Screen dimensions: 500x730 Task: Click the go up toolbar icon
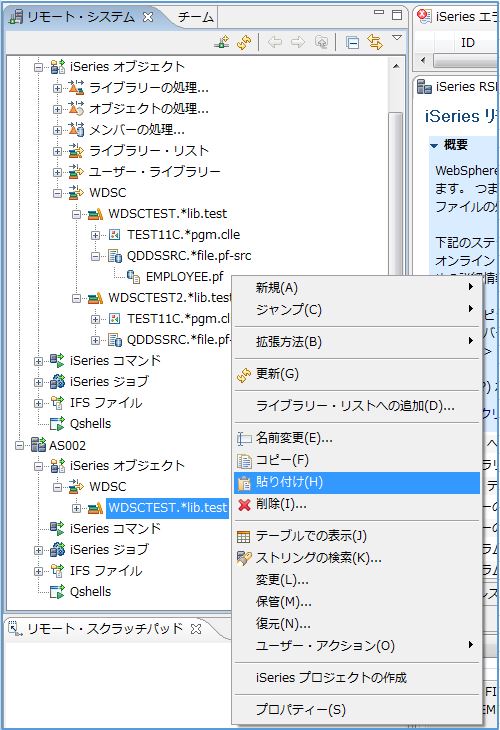(x=321, y=42)
